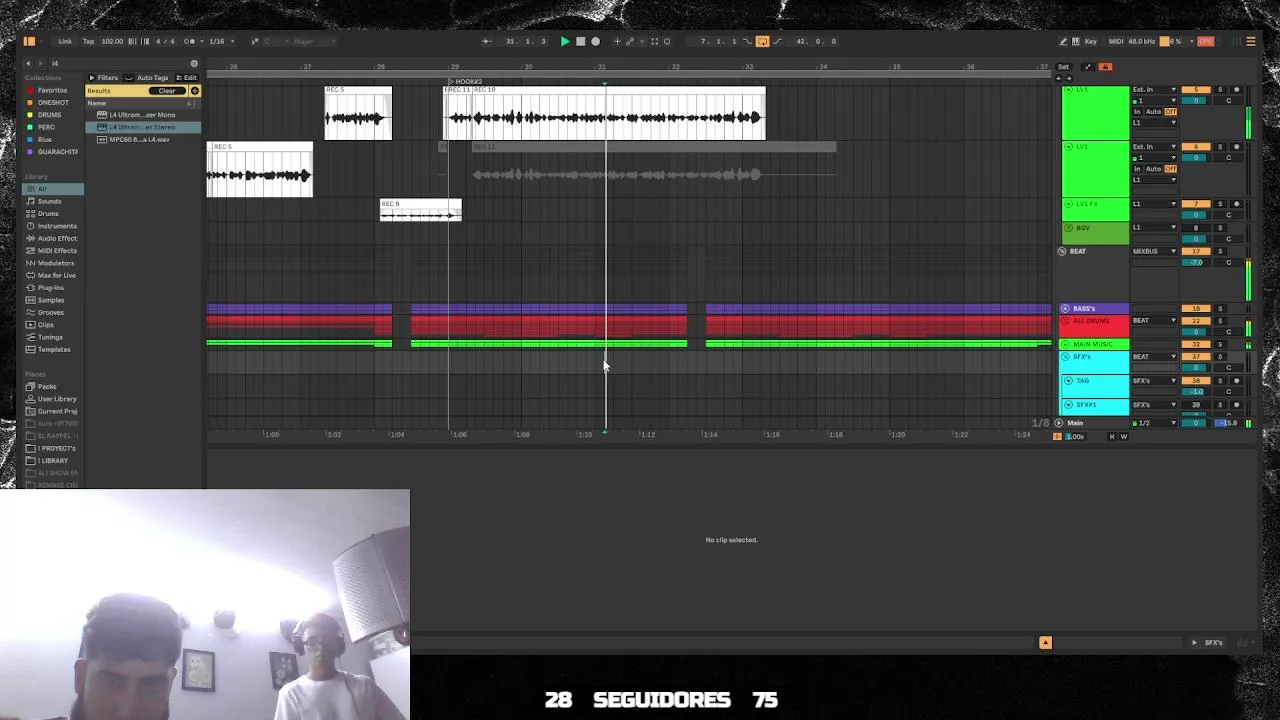Set first LV1 monitoring to In
1280x720 pixels.
(1138, 112)
